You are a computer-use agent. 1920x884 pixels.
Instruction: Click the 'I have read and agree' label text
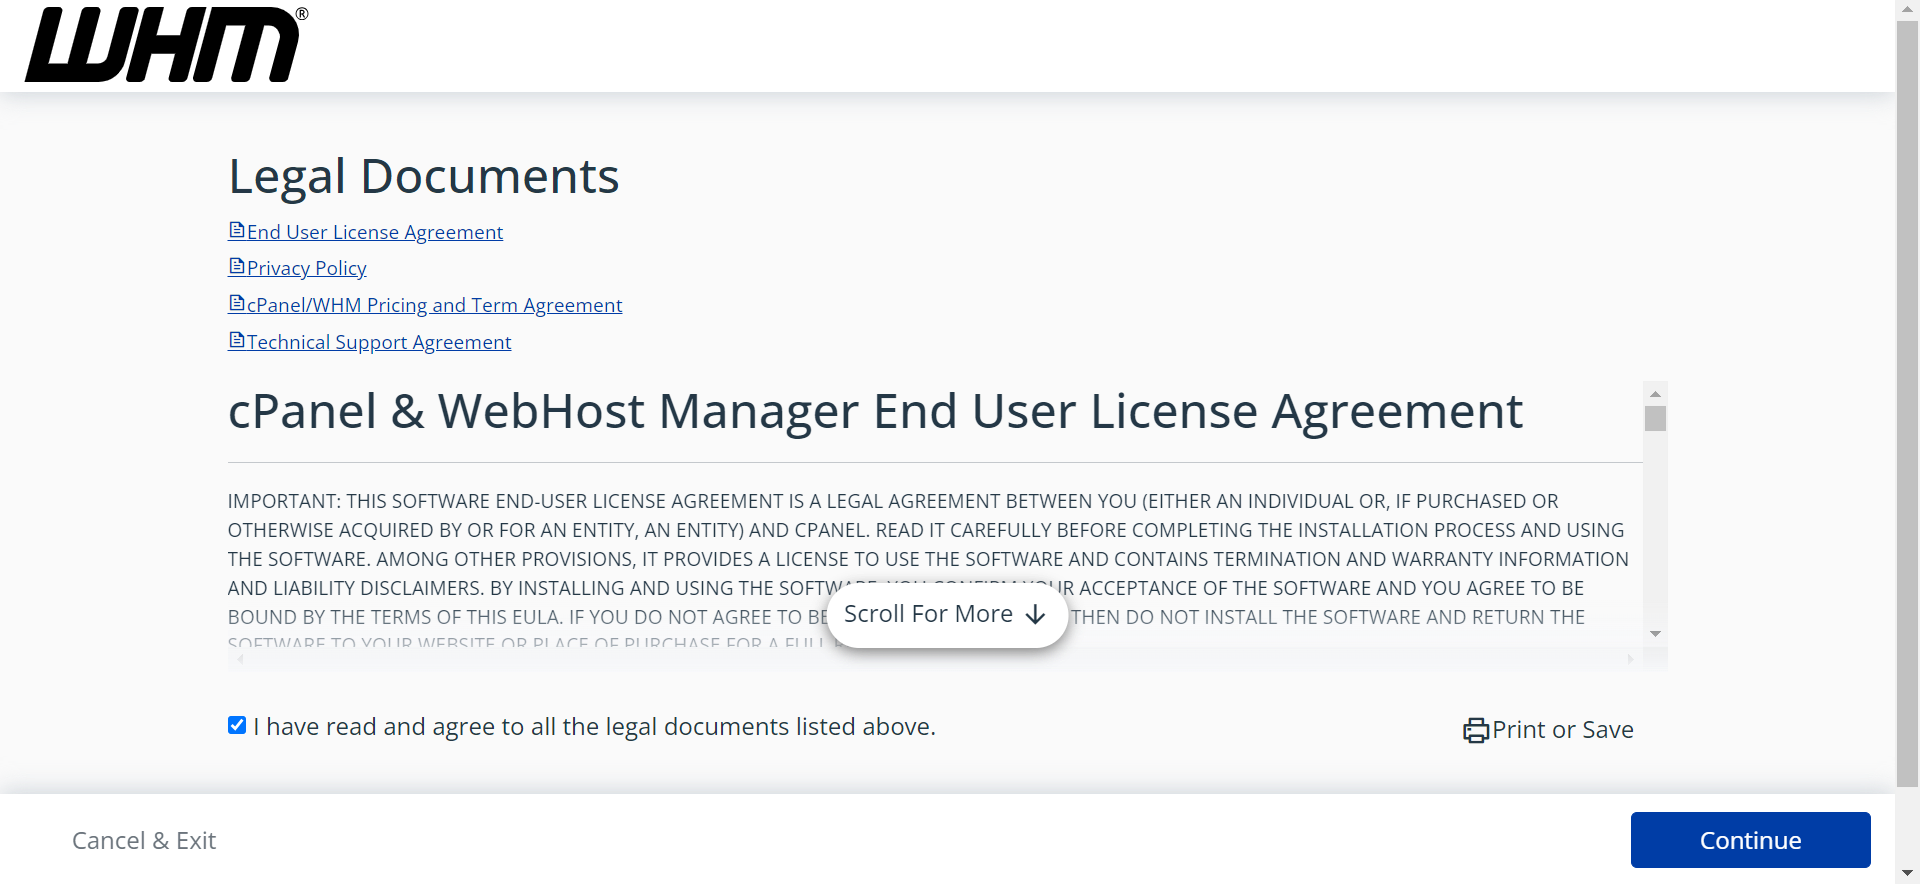tap(594, 727)
